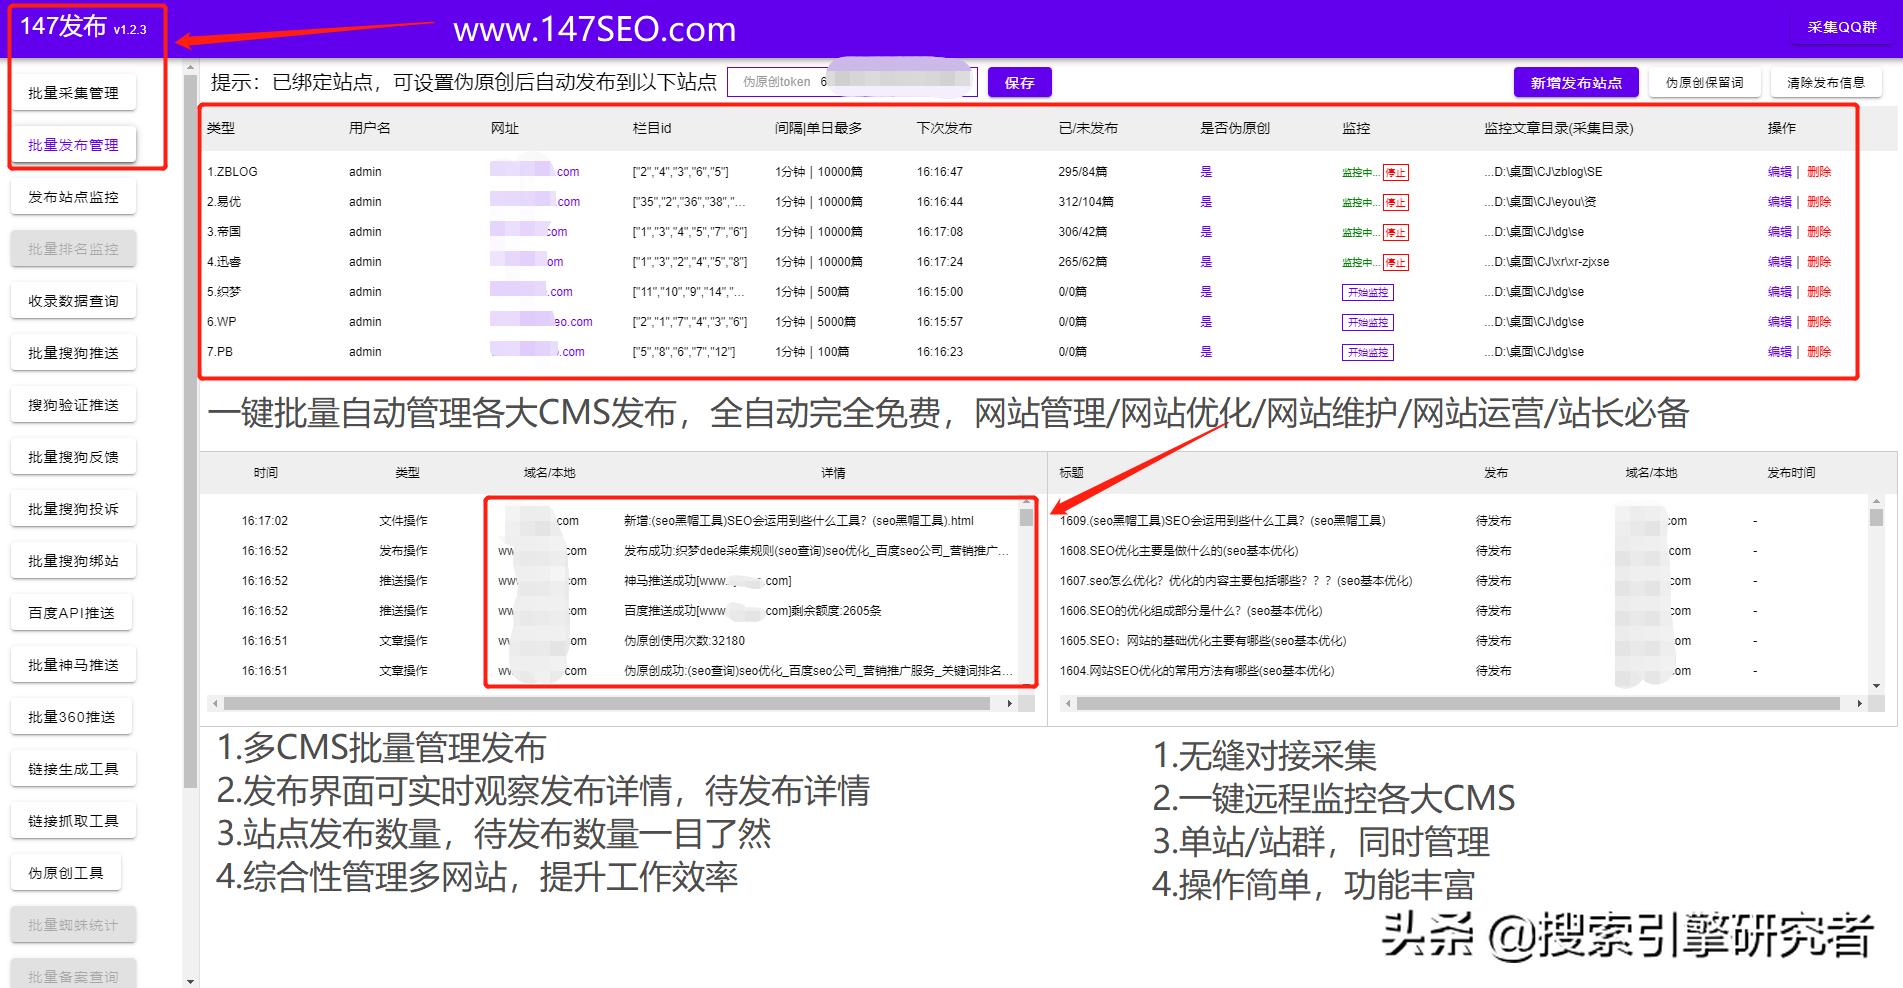Open the 伪原创工具
This screenshot has width=1903, height=988.
tap(66, 871)
